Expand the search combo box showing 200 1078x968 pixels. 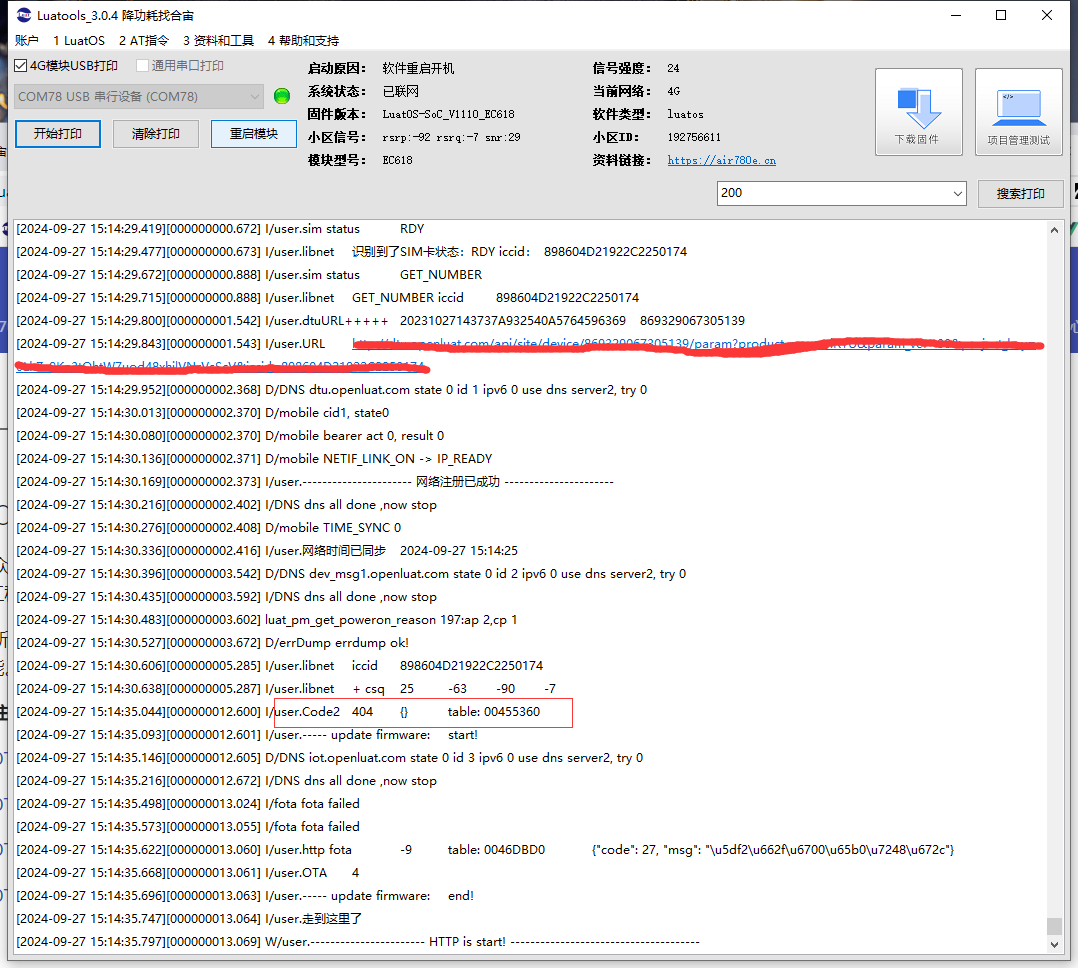957,194
